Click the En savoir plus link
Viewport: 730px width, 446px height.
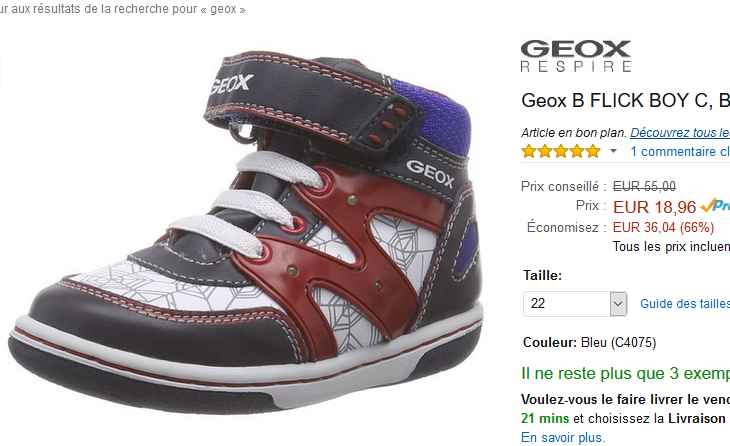(x=563, y=438)
